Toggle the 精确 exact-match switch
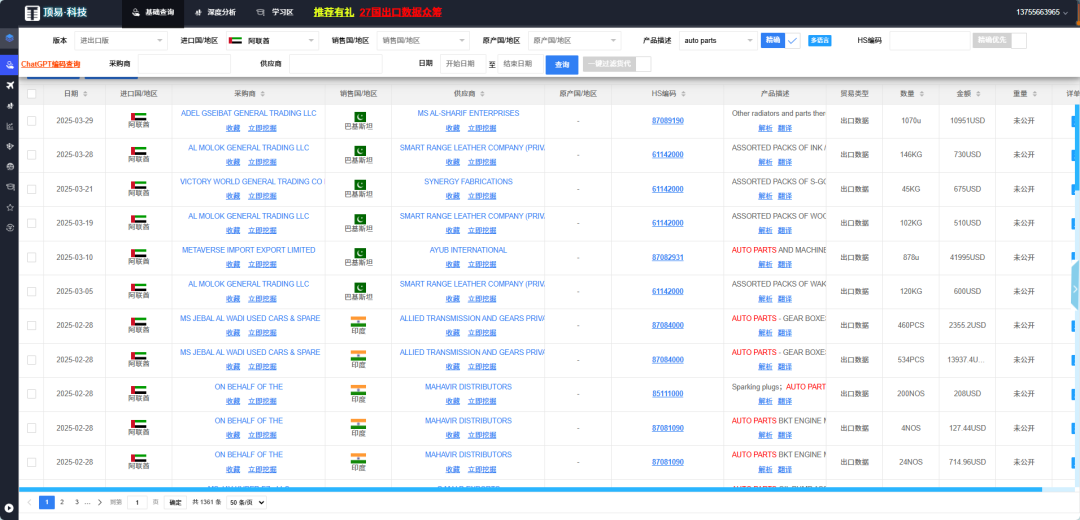 (x=780, y=41)
